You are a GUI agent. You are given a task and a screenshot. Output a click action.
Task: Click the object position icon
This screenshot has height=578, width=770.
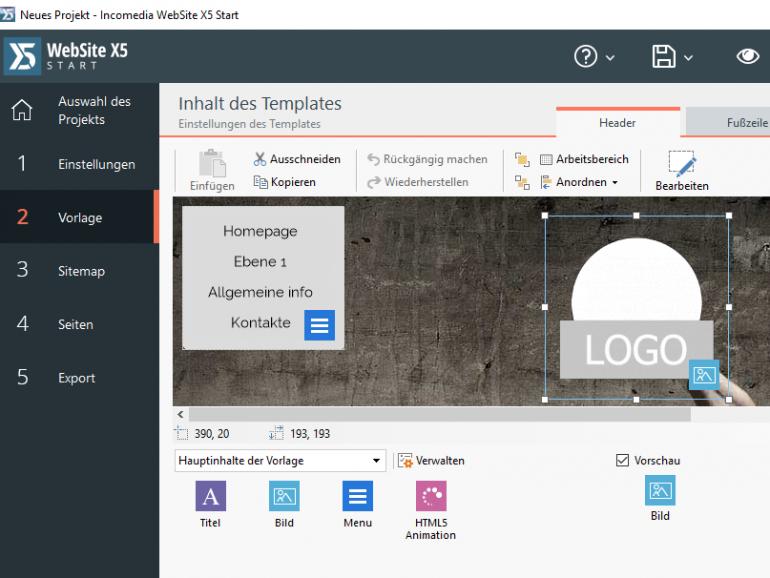pos(181,433)
